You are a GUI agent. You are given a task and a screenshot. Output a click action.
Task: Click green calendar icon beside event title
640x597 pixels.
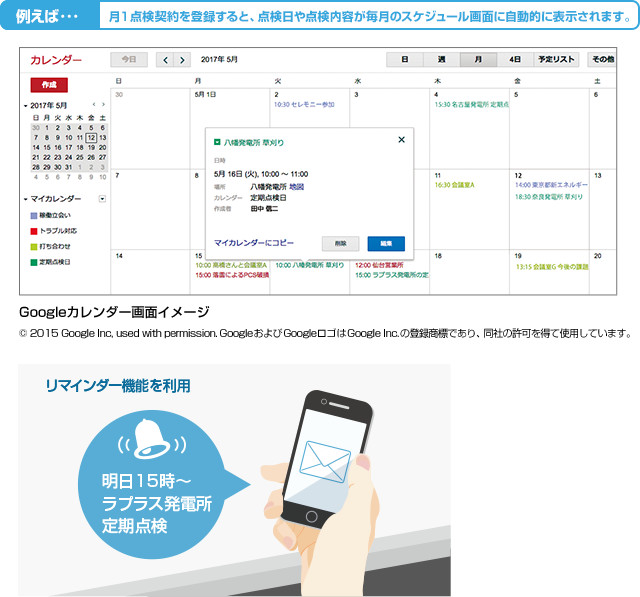(x=217, y=142)
